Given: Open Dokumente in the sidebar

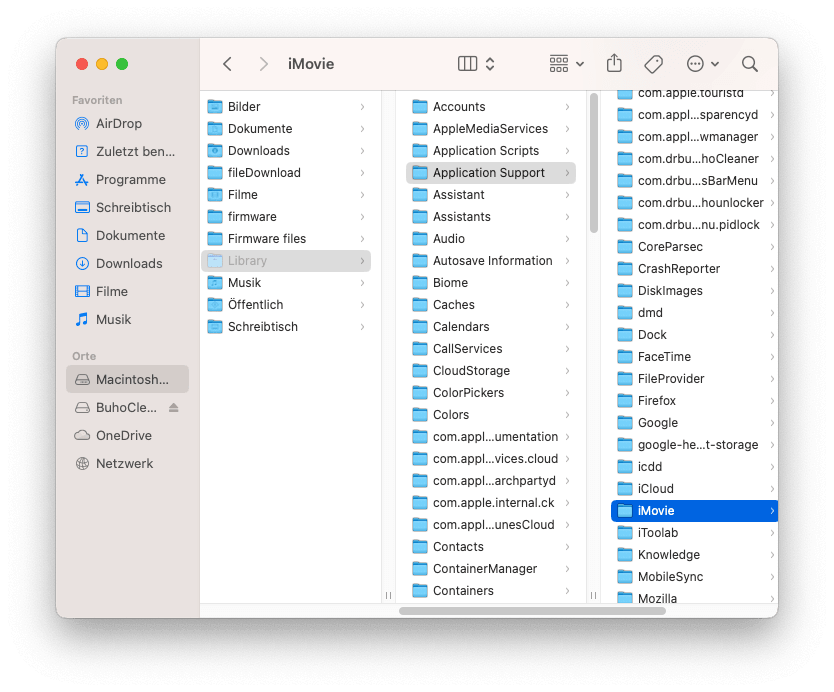Looking at the screenshot, I should point(127,235).
